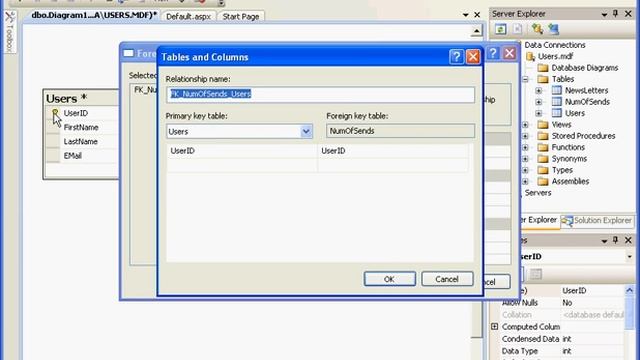The width and height of the screenshot is (640, 360).
Task: Collapse the Tables node
Action: pyautogui.click(x=526, y=79)
